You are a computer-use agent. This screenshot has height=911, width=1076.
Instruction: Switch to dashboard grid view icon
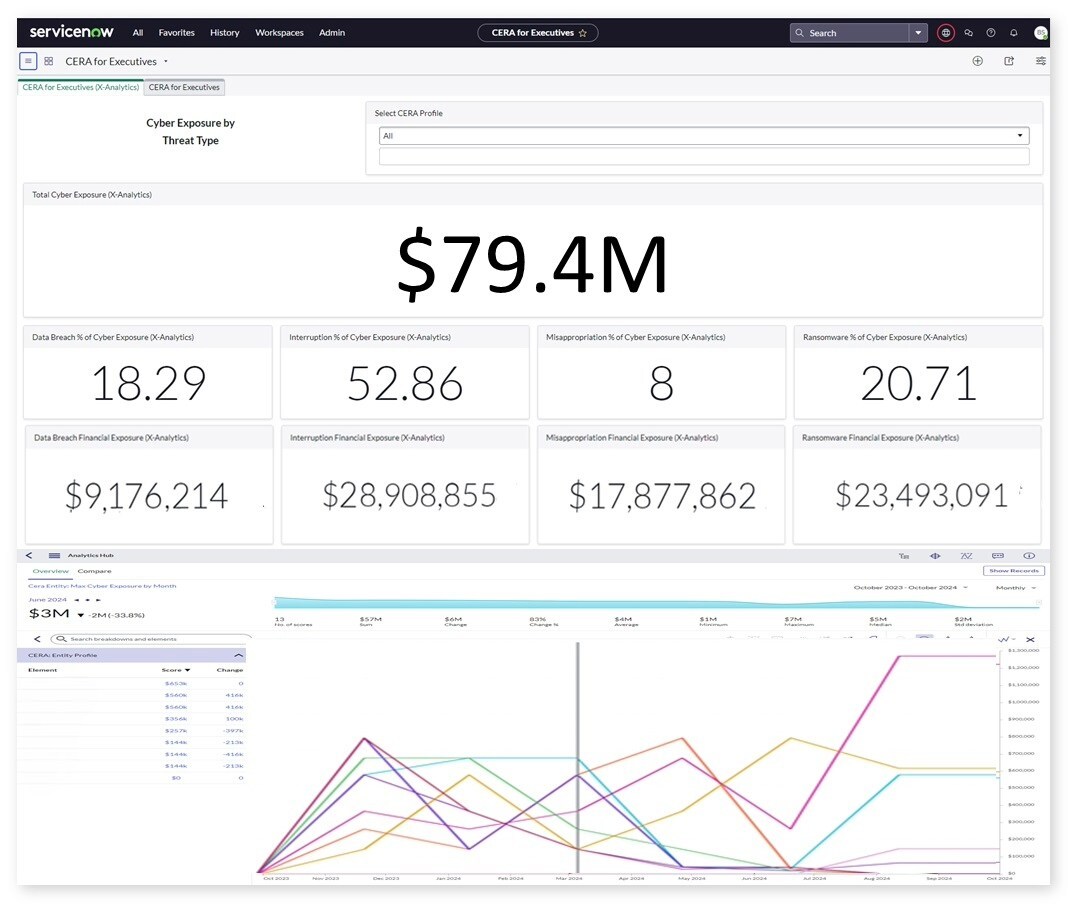tap(48, 61)
